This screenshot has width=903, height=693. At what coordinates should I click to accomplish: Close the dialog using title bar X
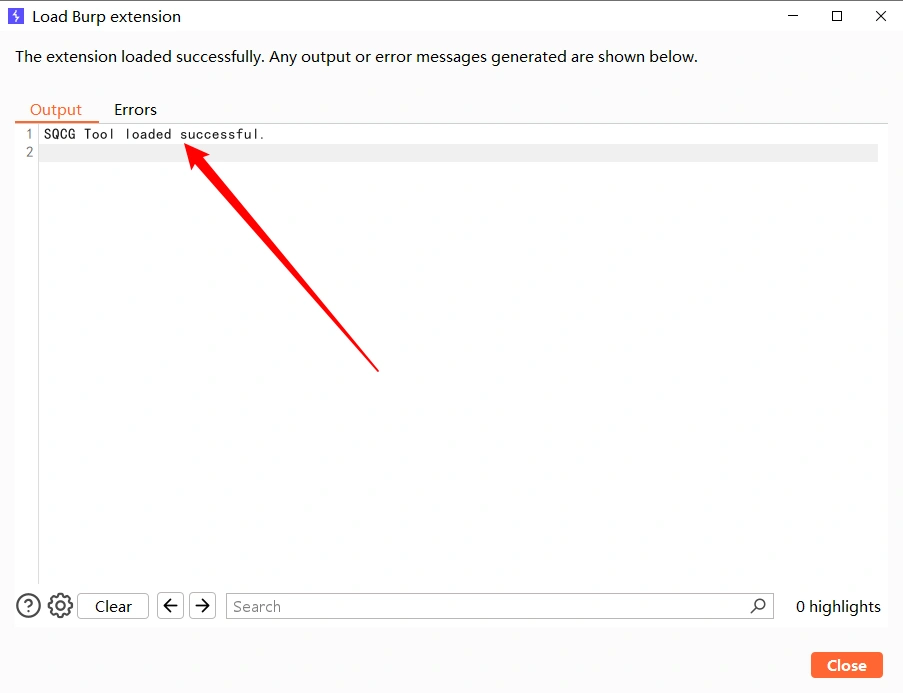click(x=880, y=16)
